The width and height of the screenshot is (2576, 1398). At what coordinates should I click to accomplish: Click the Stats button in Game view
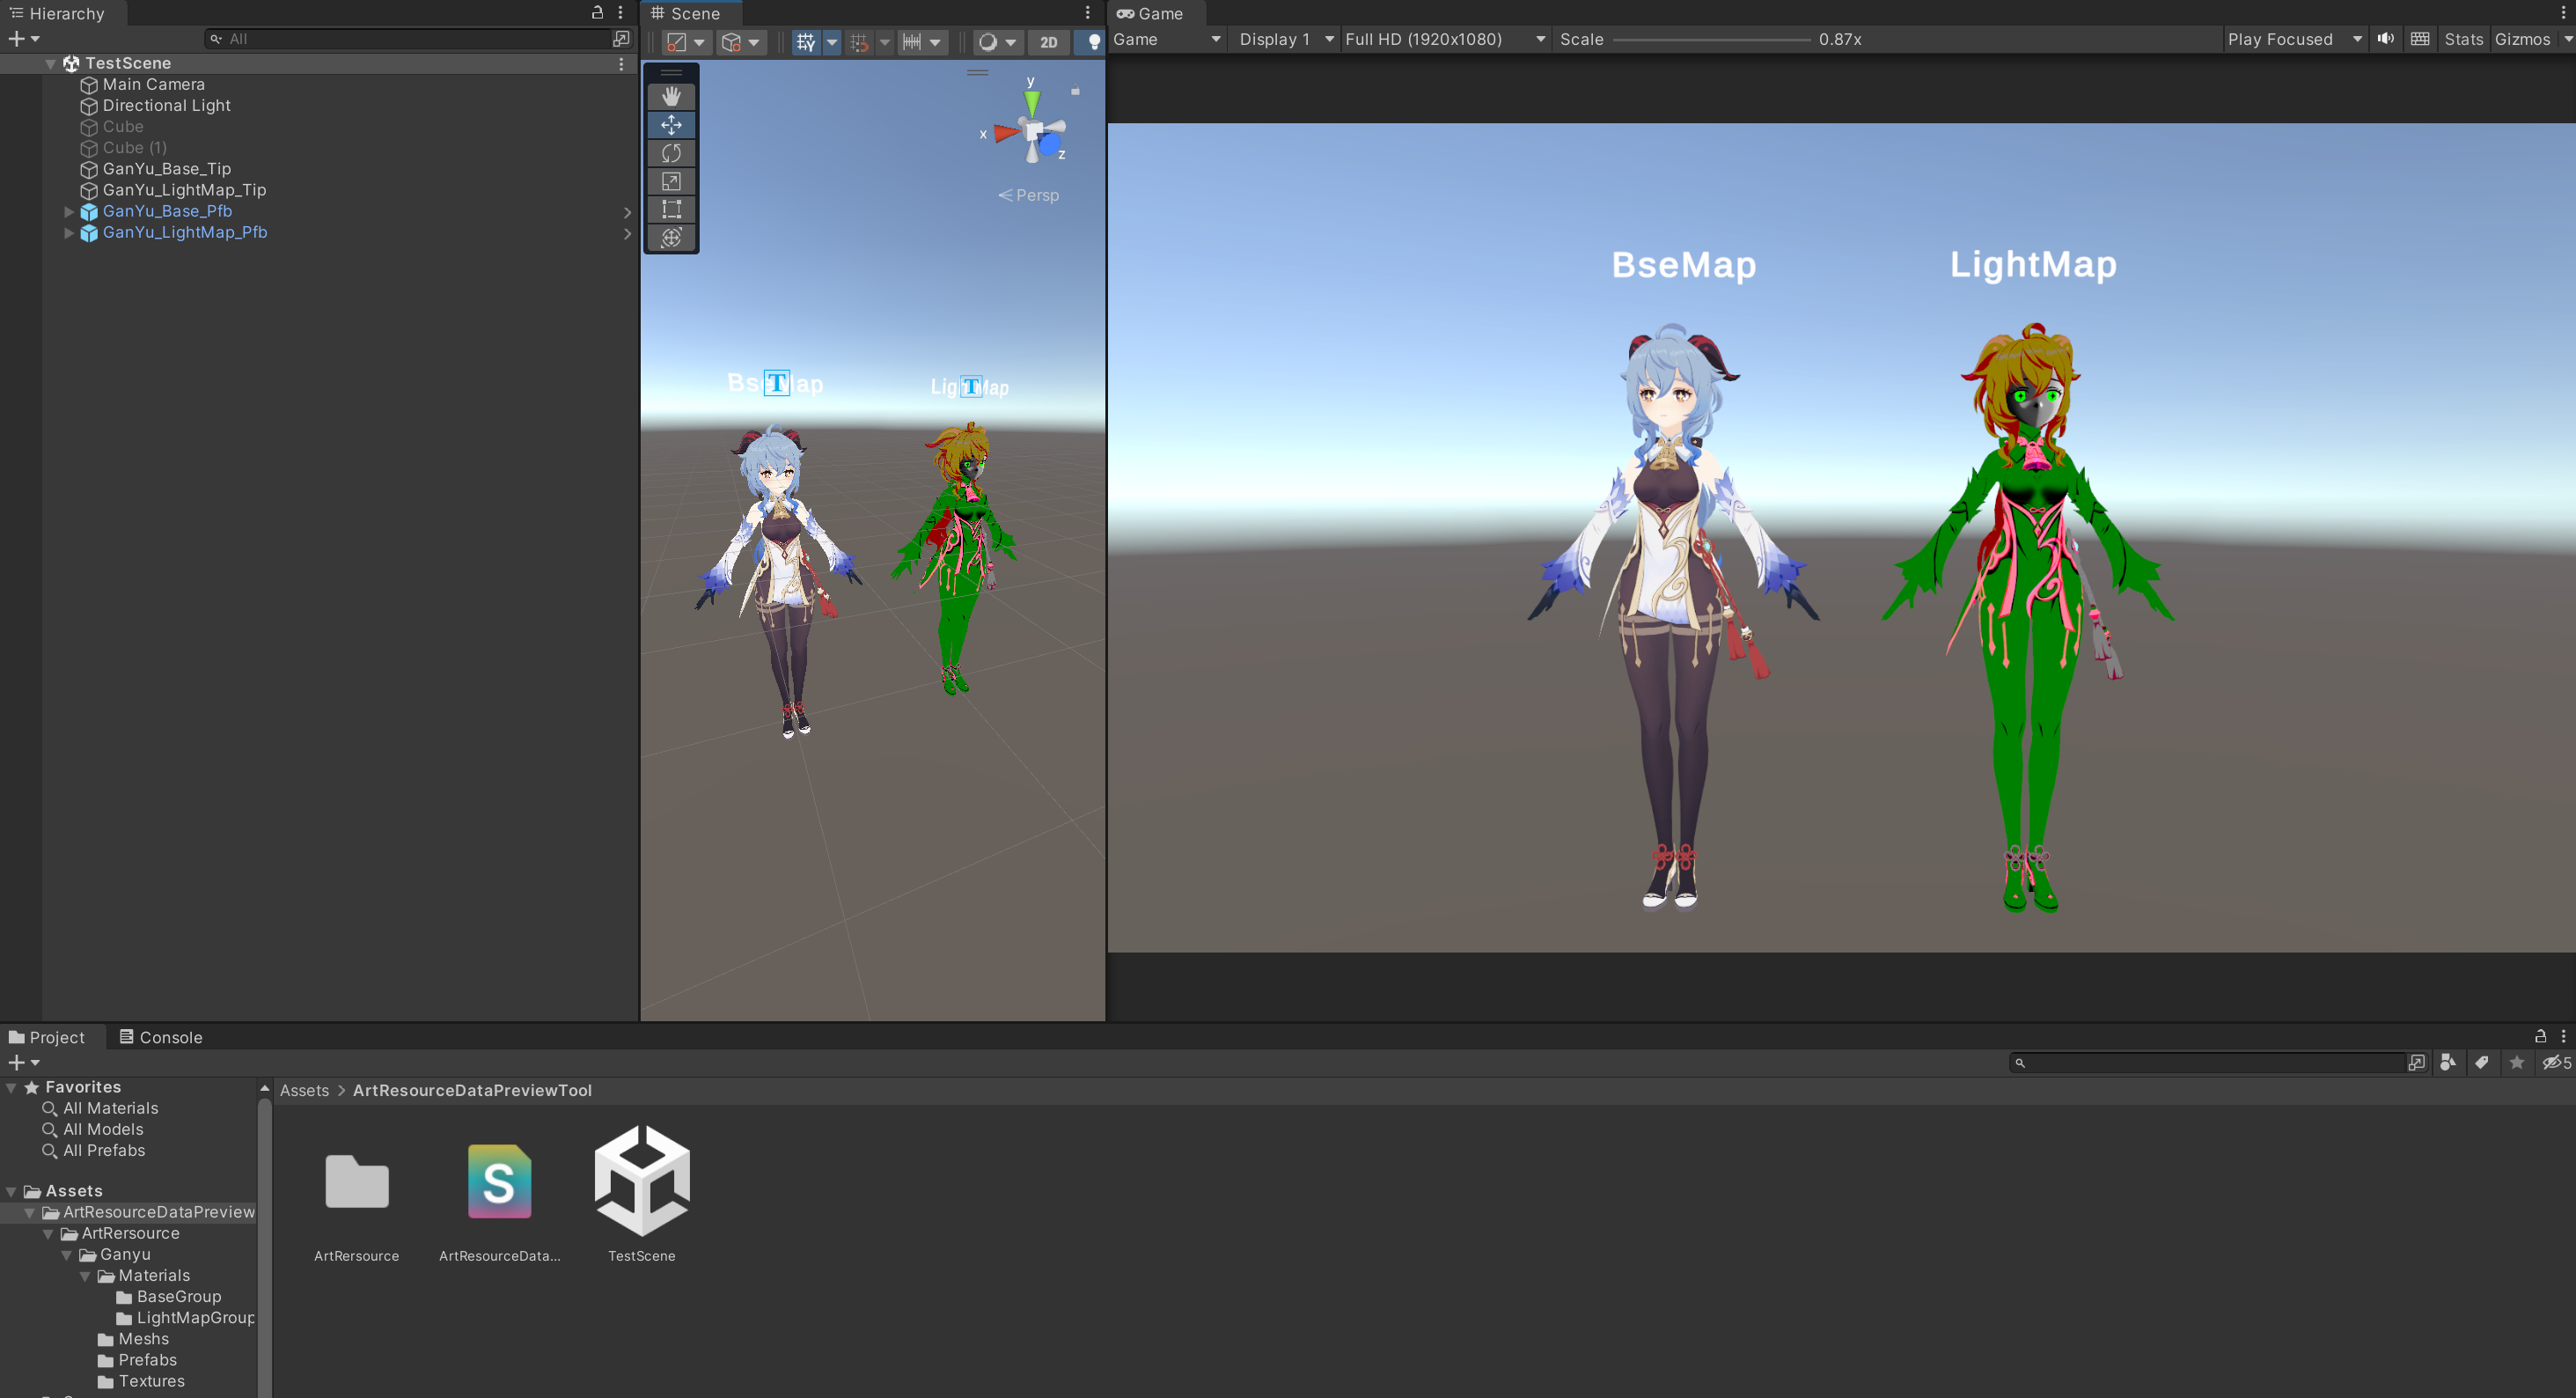click(x=2463, y=39)
